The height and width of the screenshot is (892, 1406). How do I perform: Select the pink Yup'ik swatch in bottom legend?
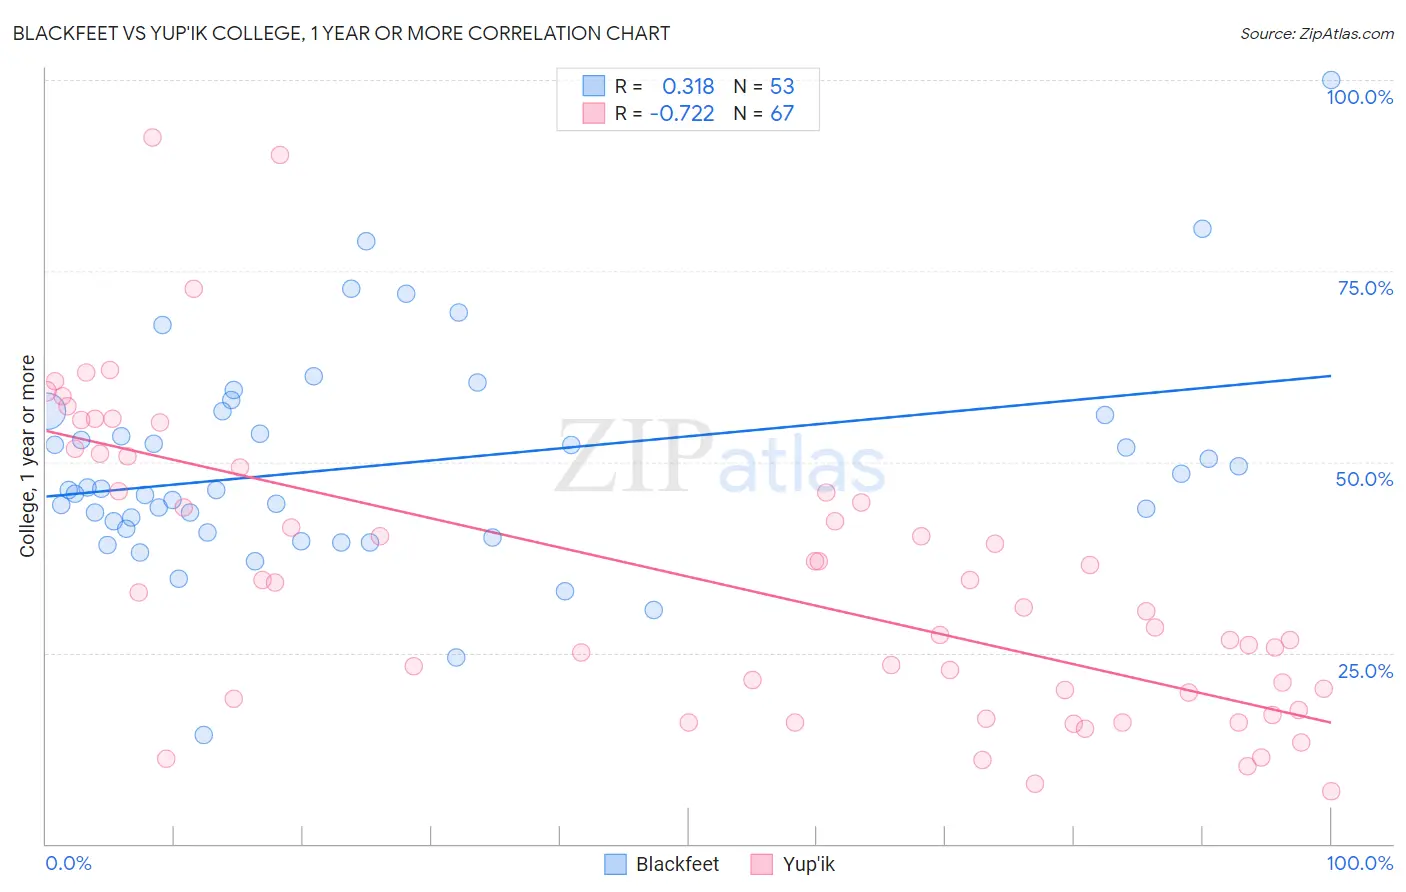tap(762, 864)
